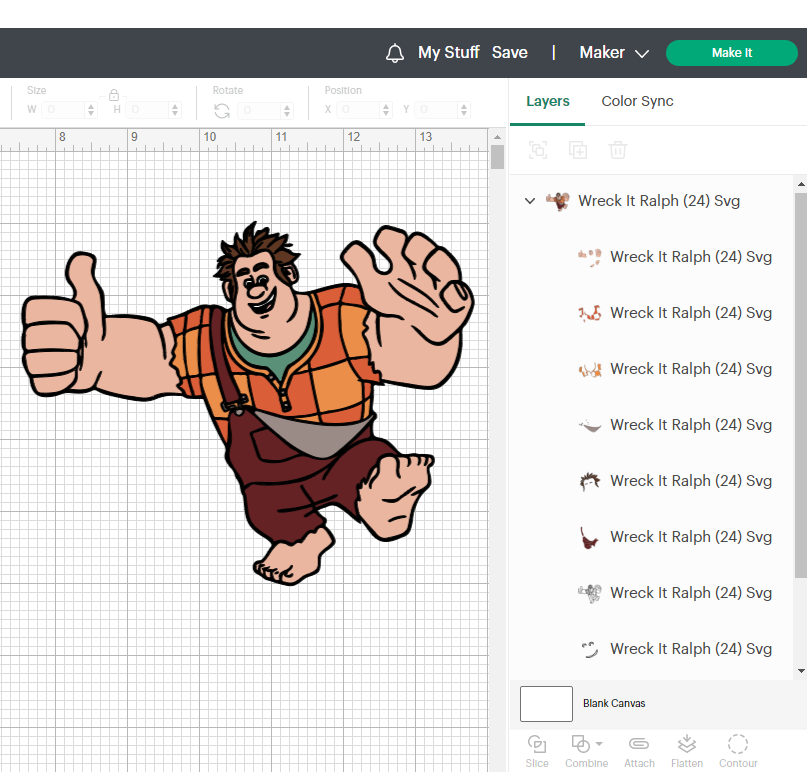This screenshot has width=807, height=772.
Task: Toggle the size aspect ratio lock
Action: [114, 95]
